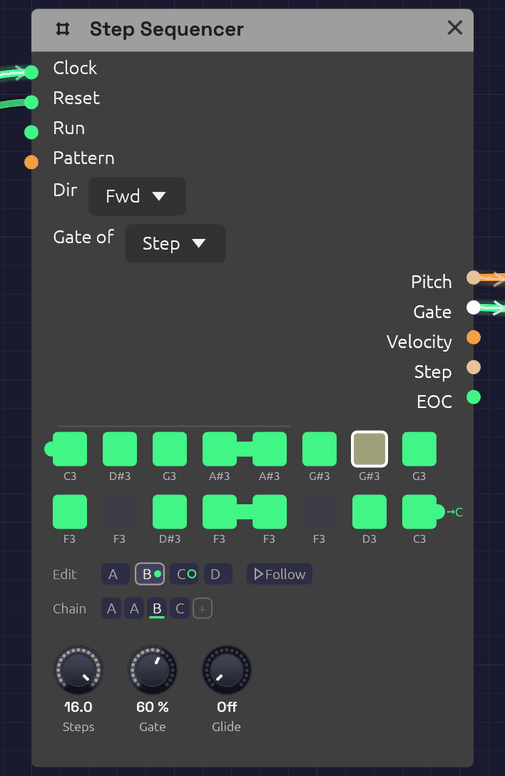Click the C slot in Chain
The height and width of the screenshot is (776, 505).
coord(180,609)
